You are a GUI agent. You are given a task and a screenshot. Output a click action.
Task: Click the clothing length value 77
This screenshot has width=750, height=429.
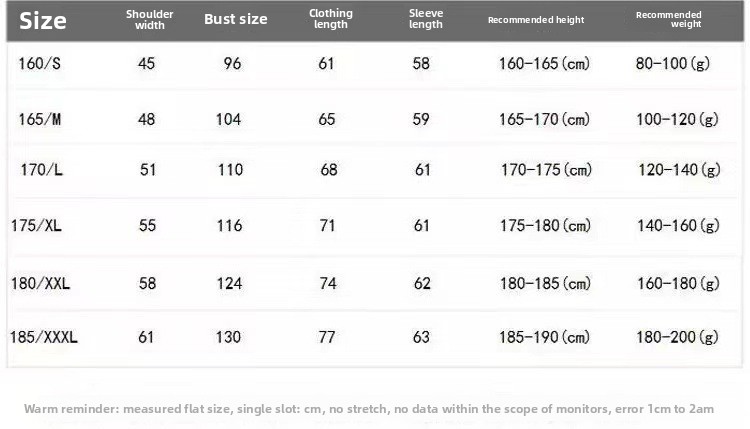pos(327,337)
